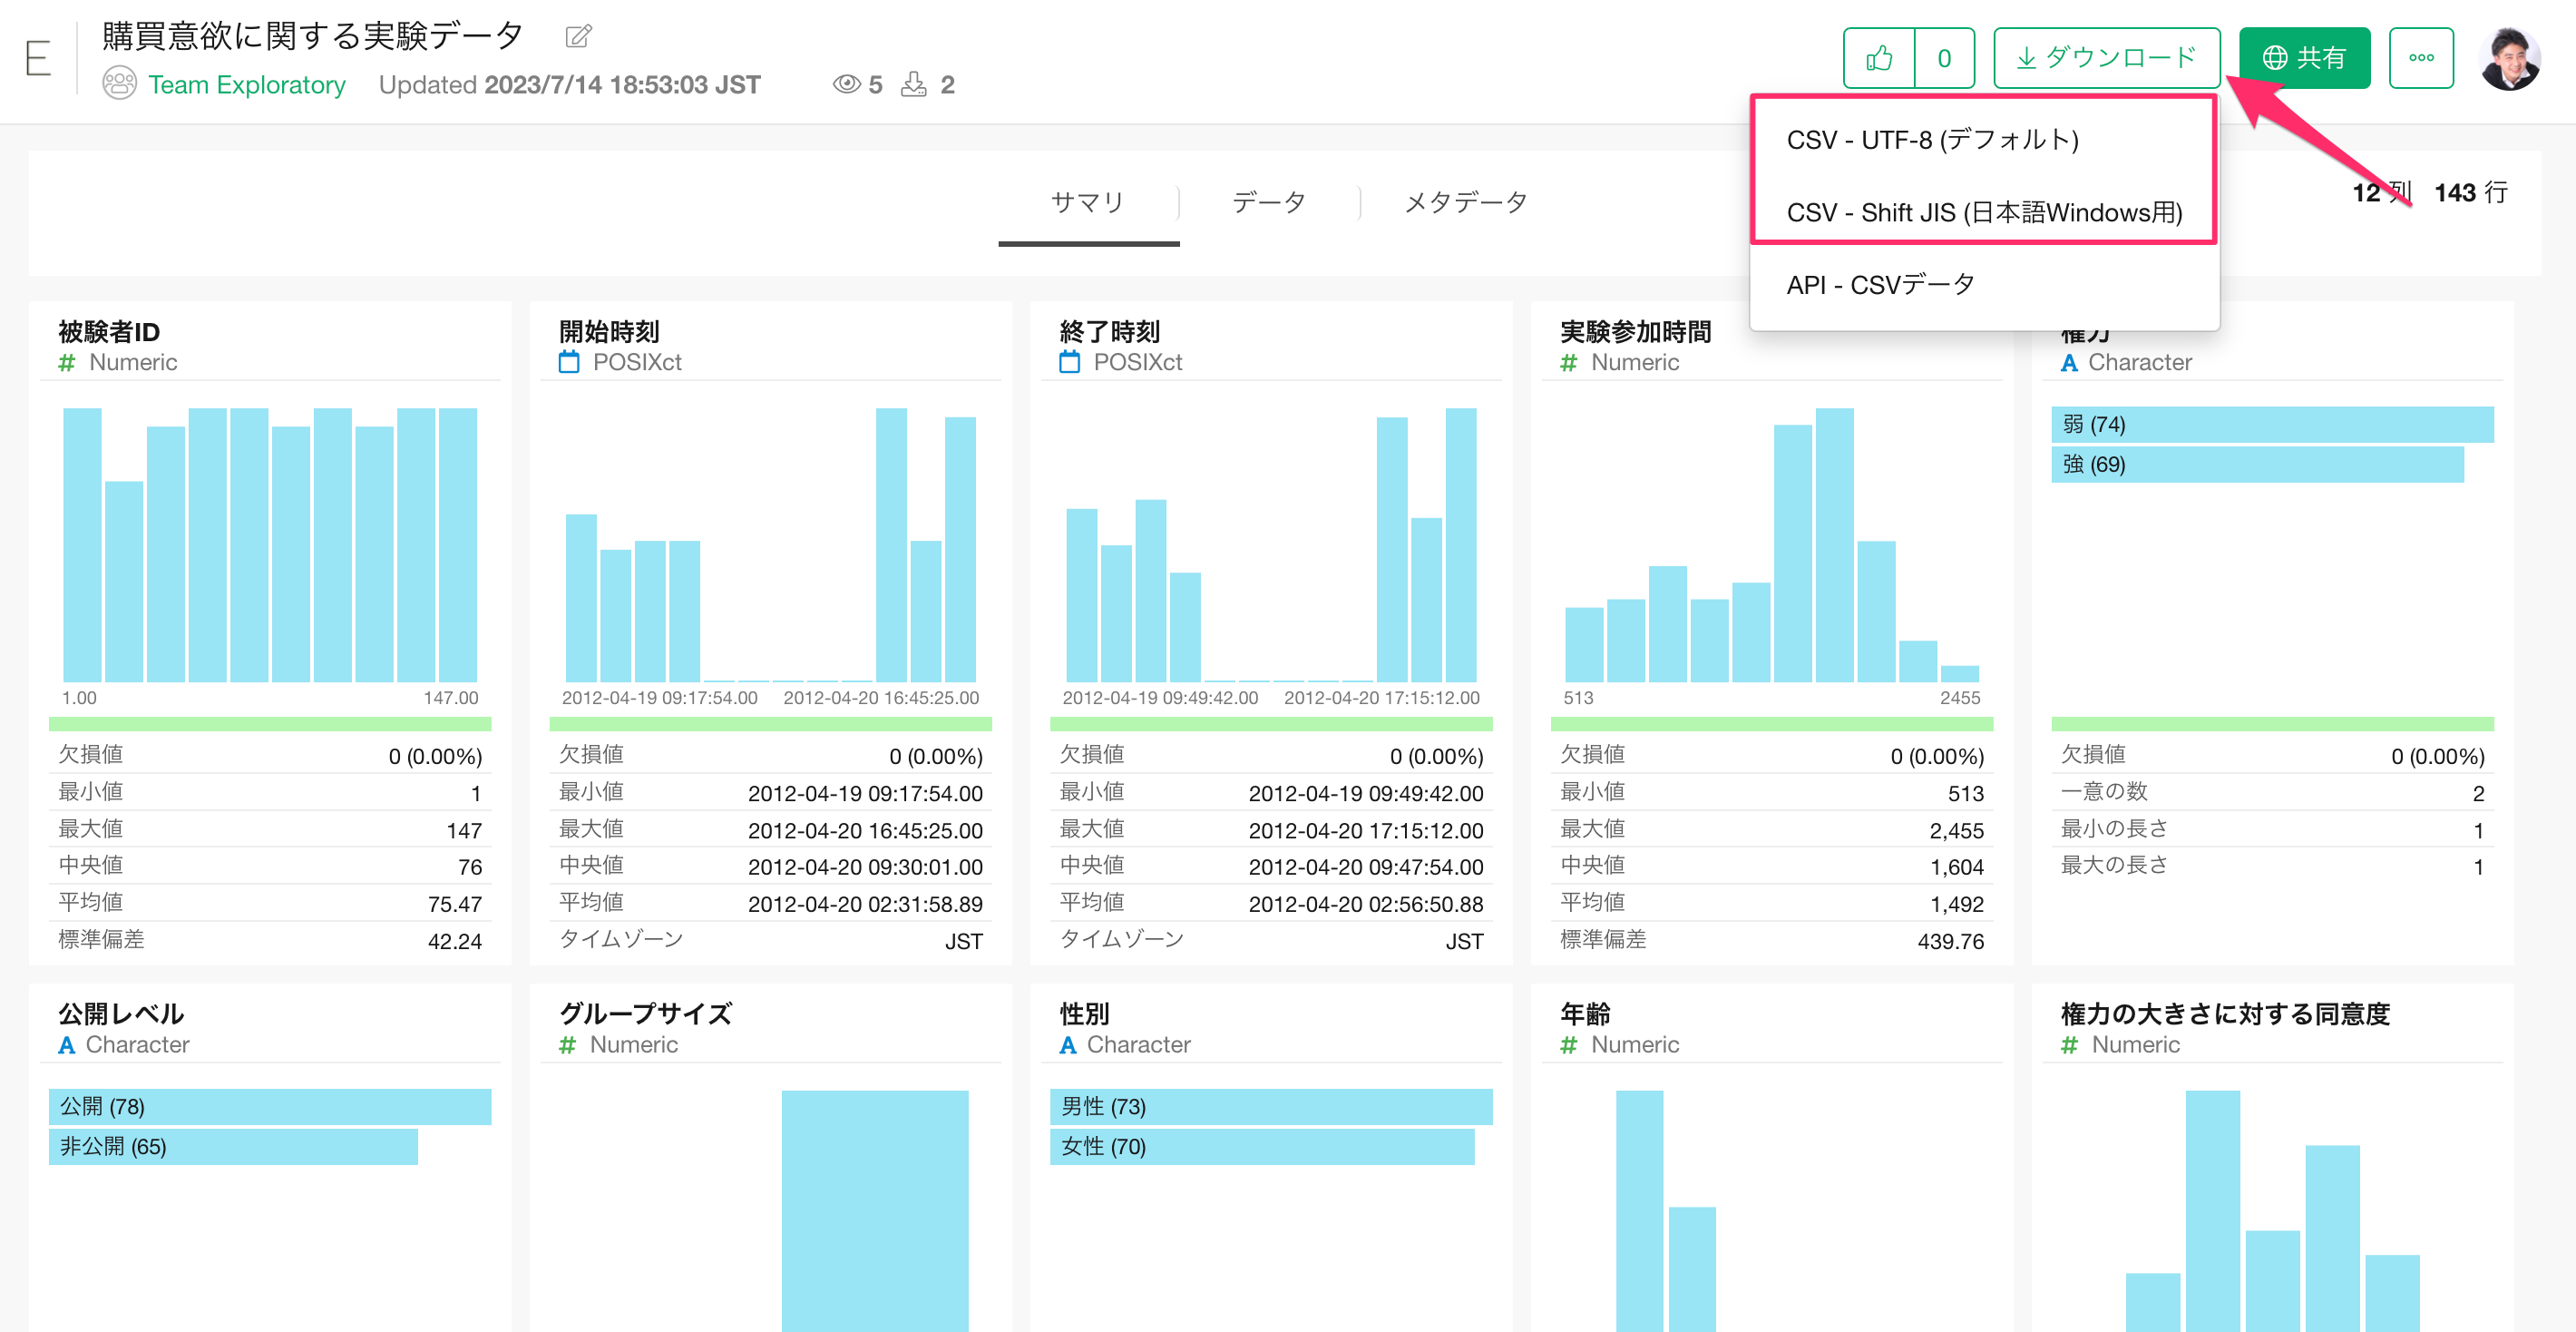
Task: Click the download count icon
Action: [913, 85]
